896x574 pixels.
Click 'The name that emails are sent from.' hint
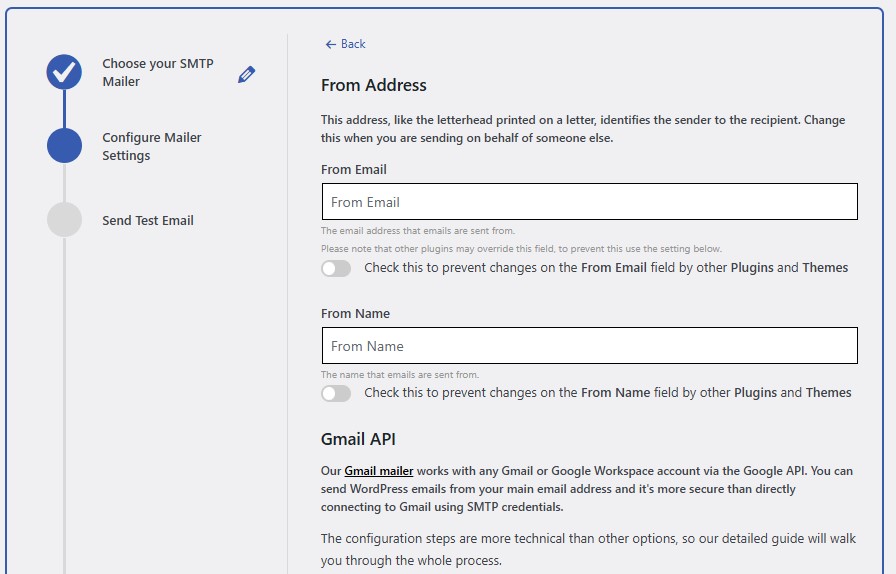point(400,375)
